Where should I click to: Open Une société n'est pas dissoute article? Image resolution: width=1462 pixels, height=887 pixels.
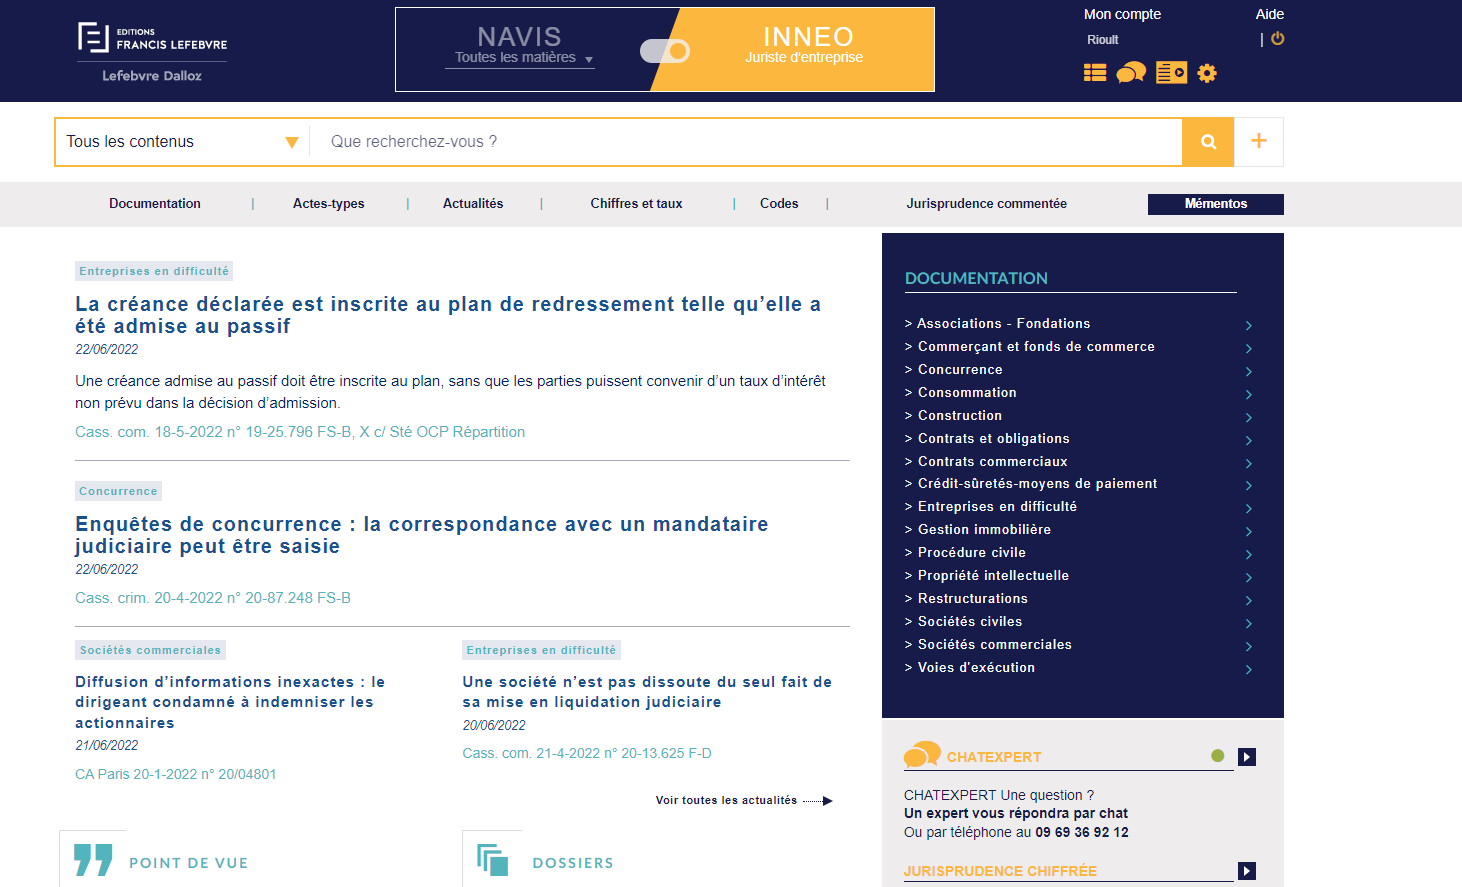[647, 692]
